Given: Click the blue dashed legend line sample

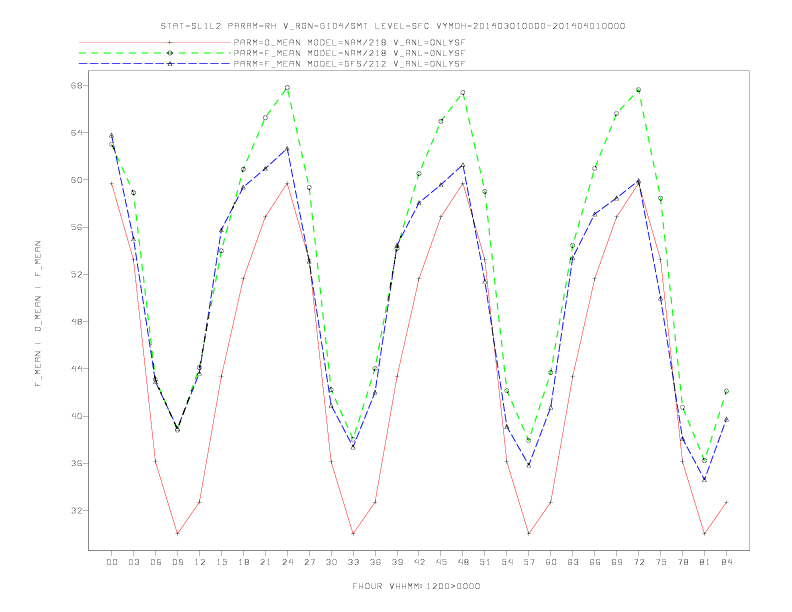Looking at the screenshot, I should (x=155, y=64).
